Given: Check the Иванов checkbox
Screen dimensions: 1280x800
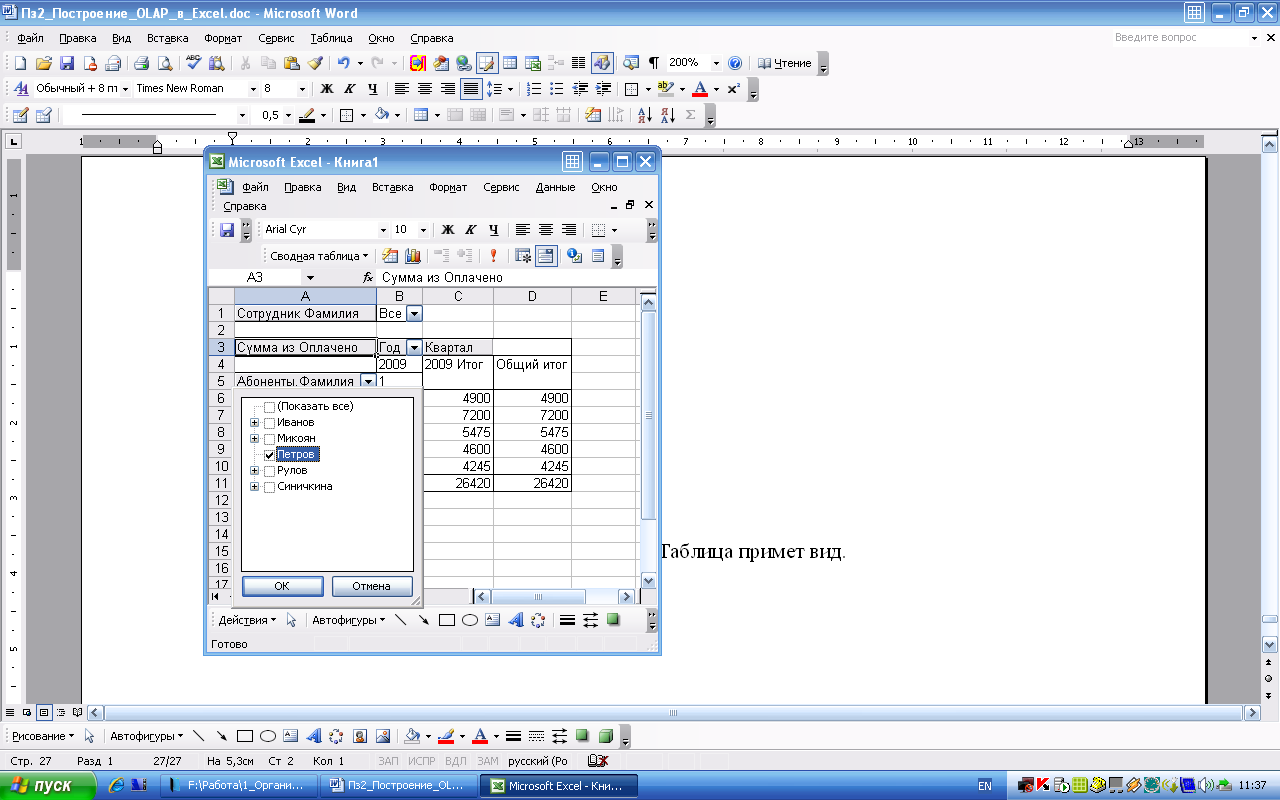Looking at the screenshot, I should pyautogui.click(x=269, y=423).
